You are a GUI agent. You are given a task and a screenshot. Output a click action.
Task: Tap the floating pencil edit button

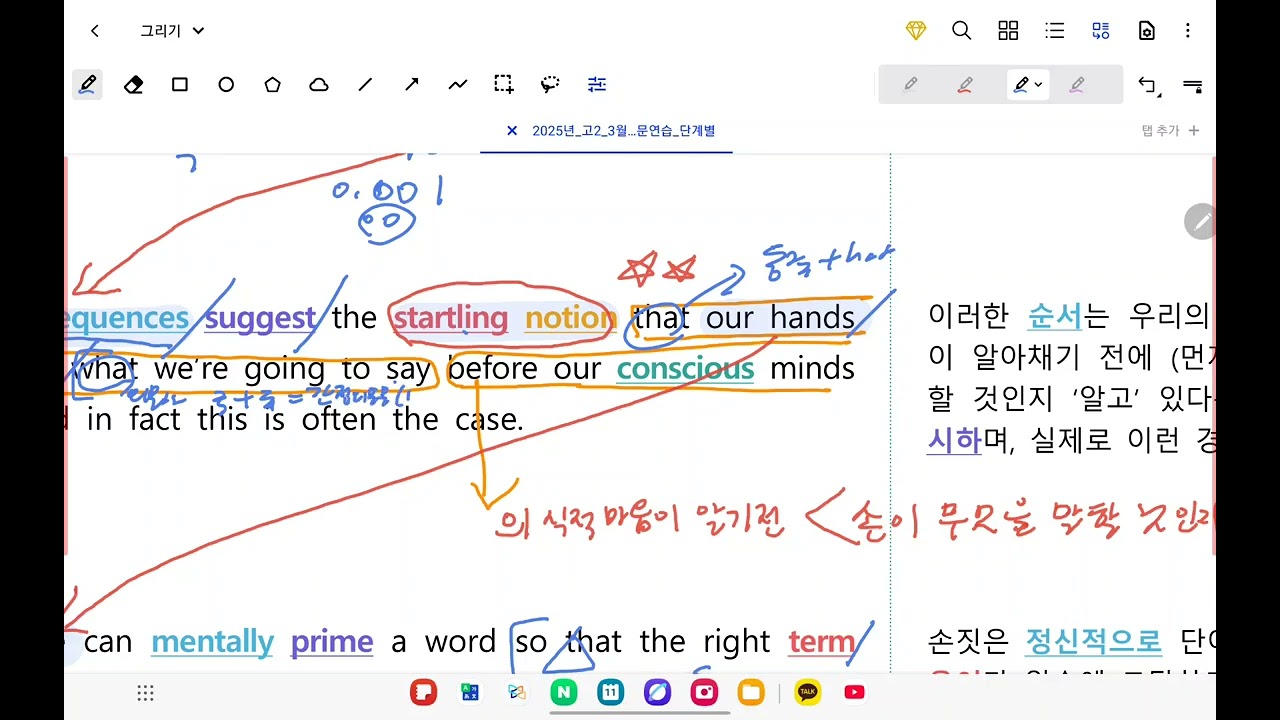[1201, 221]
